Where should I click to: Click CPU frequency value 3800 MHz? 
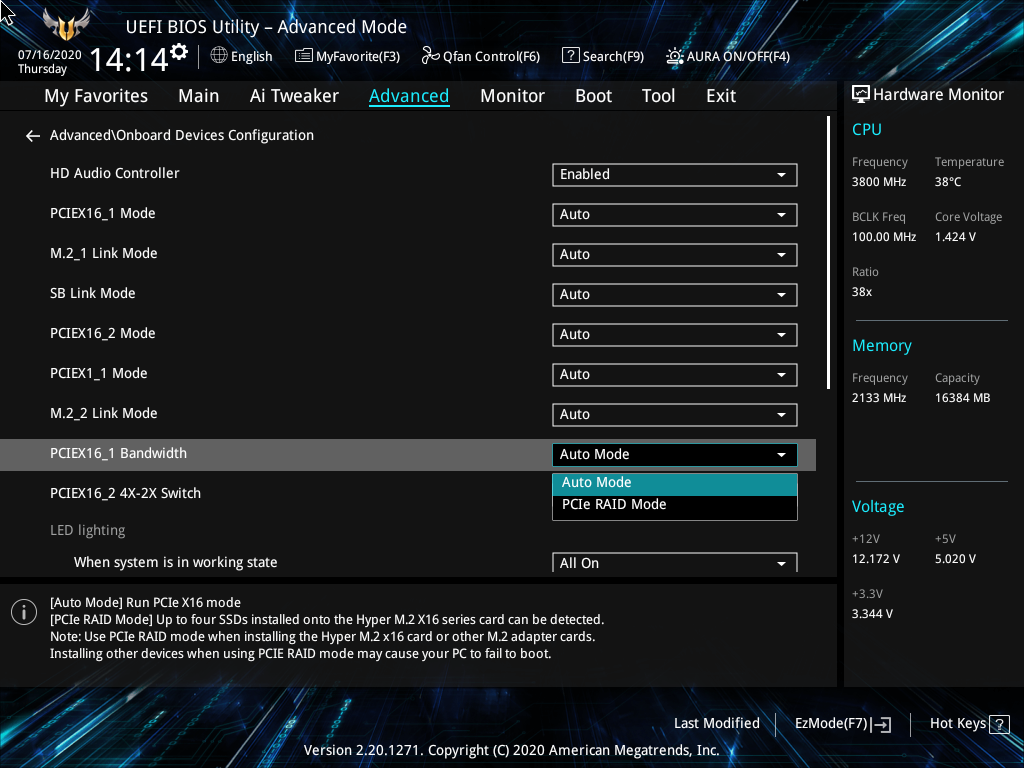[878, 182]
